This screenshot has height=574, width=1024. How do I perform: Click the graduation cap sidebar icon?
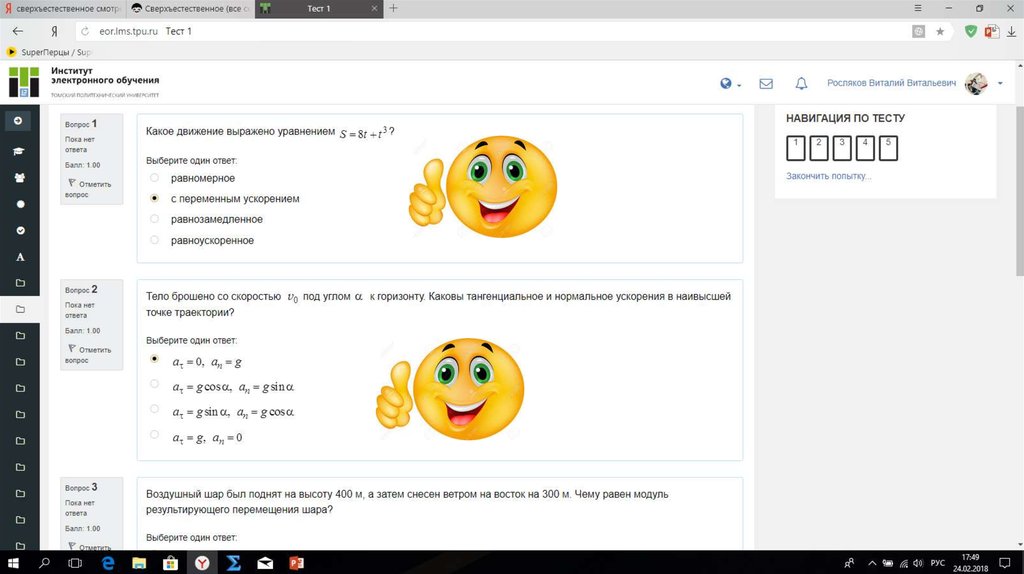pos(18,151)
